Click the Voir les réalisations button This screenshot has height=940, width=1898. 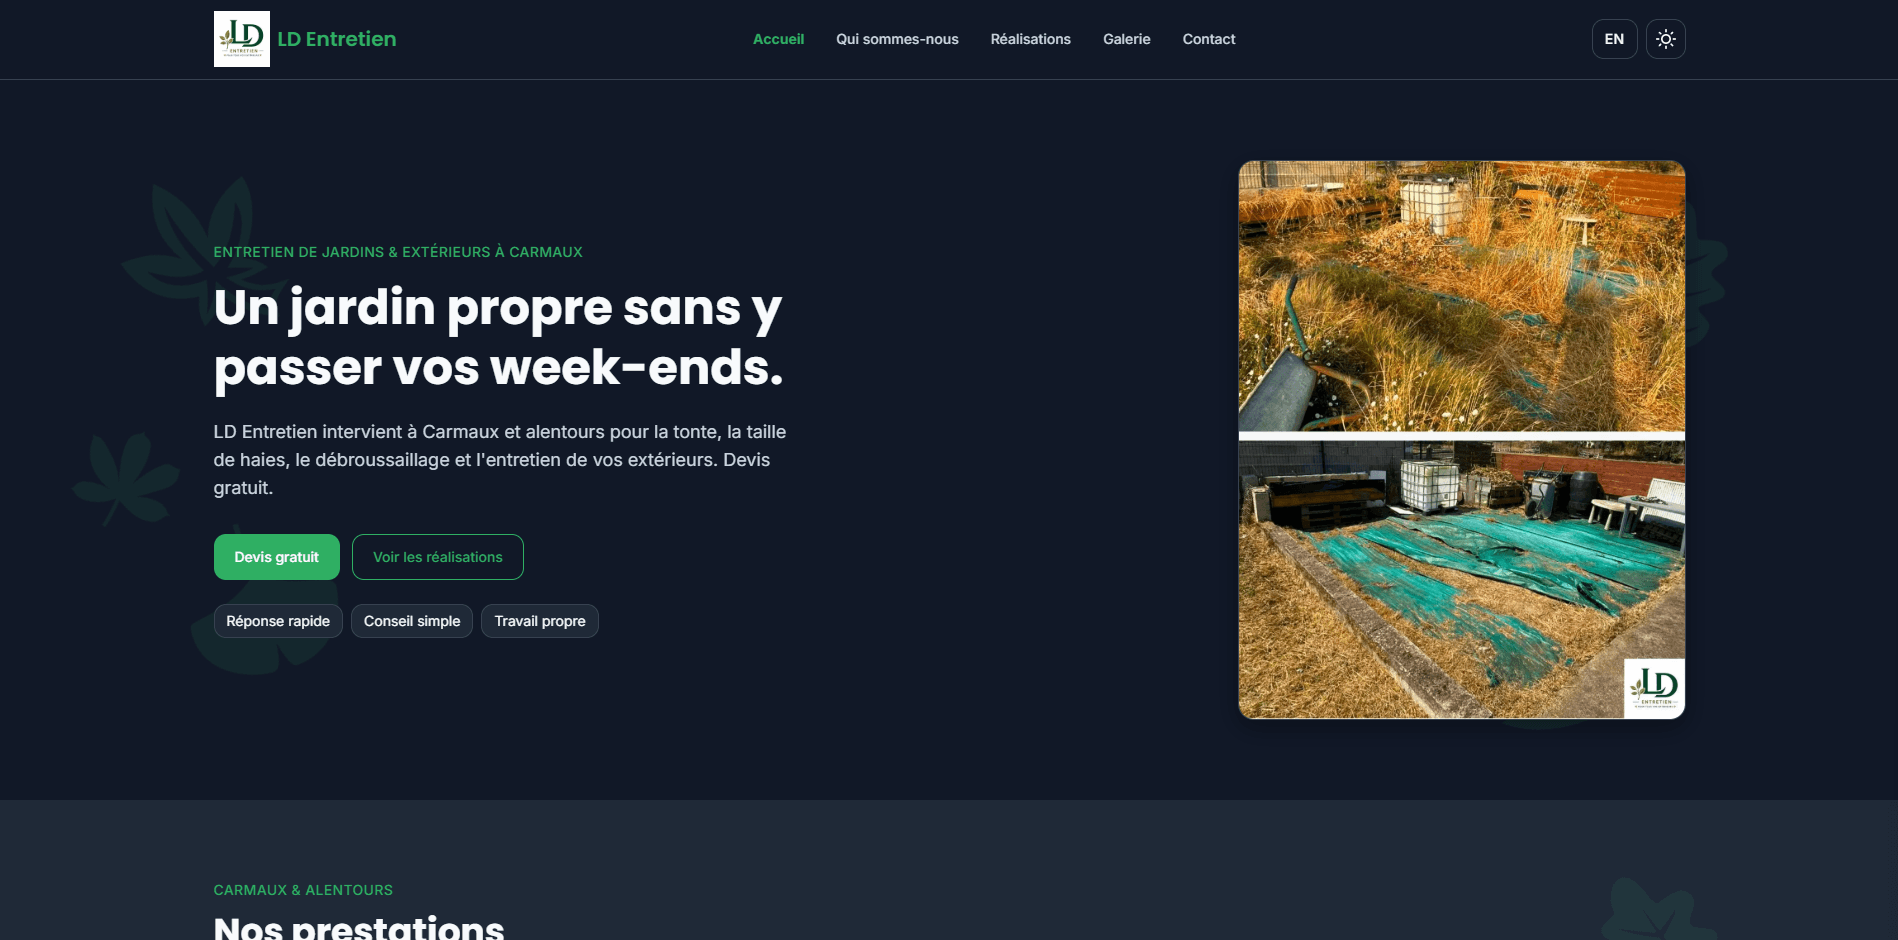coord(438,557)
